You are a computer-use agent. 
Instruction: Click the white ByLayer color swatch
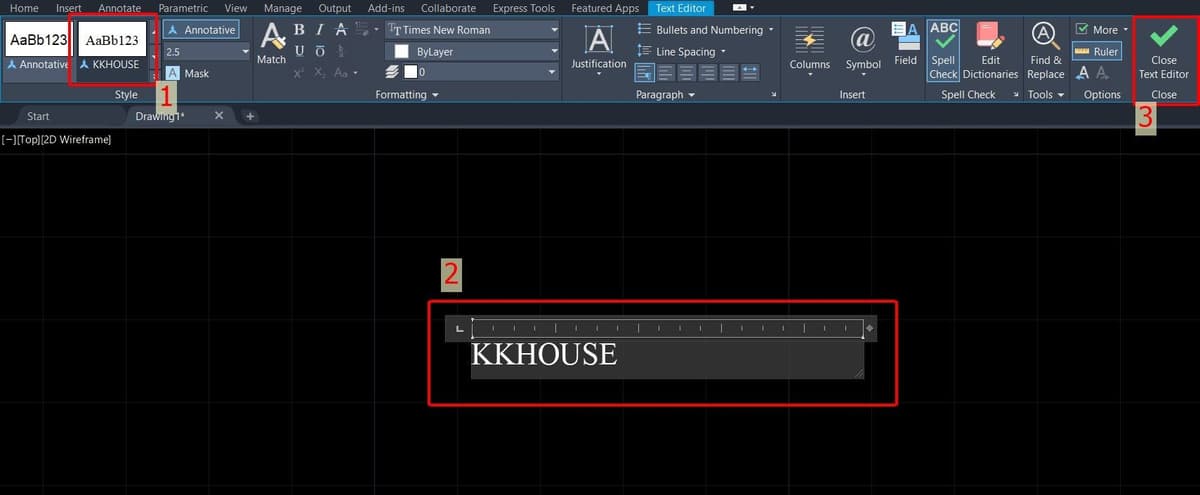click(402, 51)
